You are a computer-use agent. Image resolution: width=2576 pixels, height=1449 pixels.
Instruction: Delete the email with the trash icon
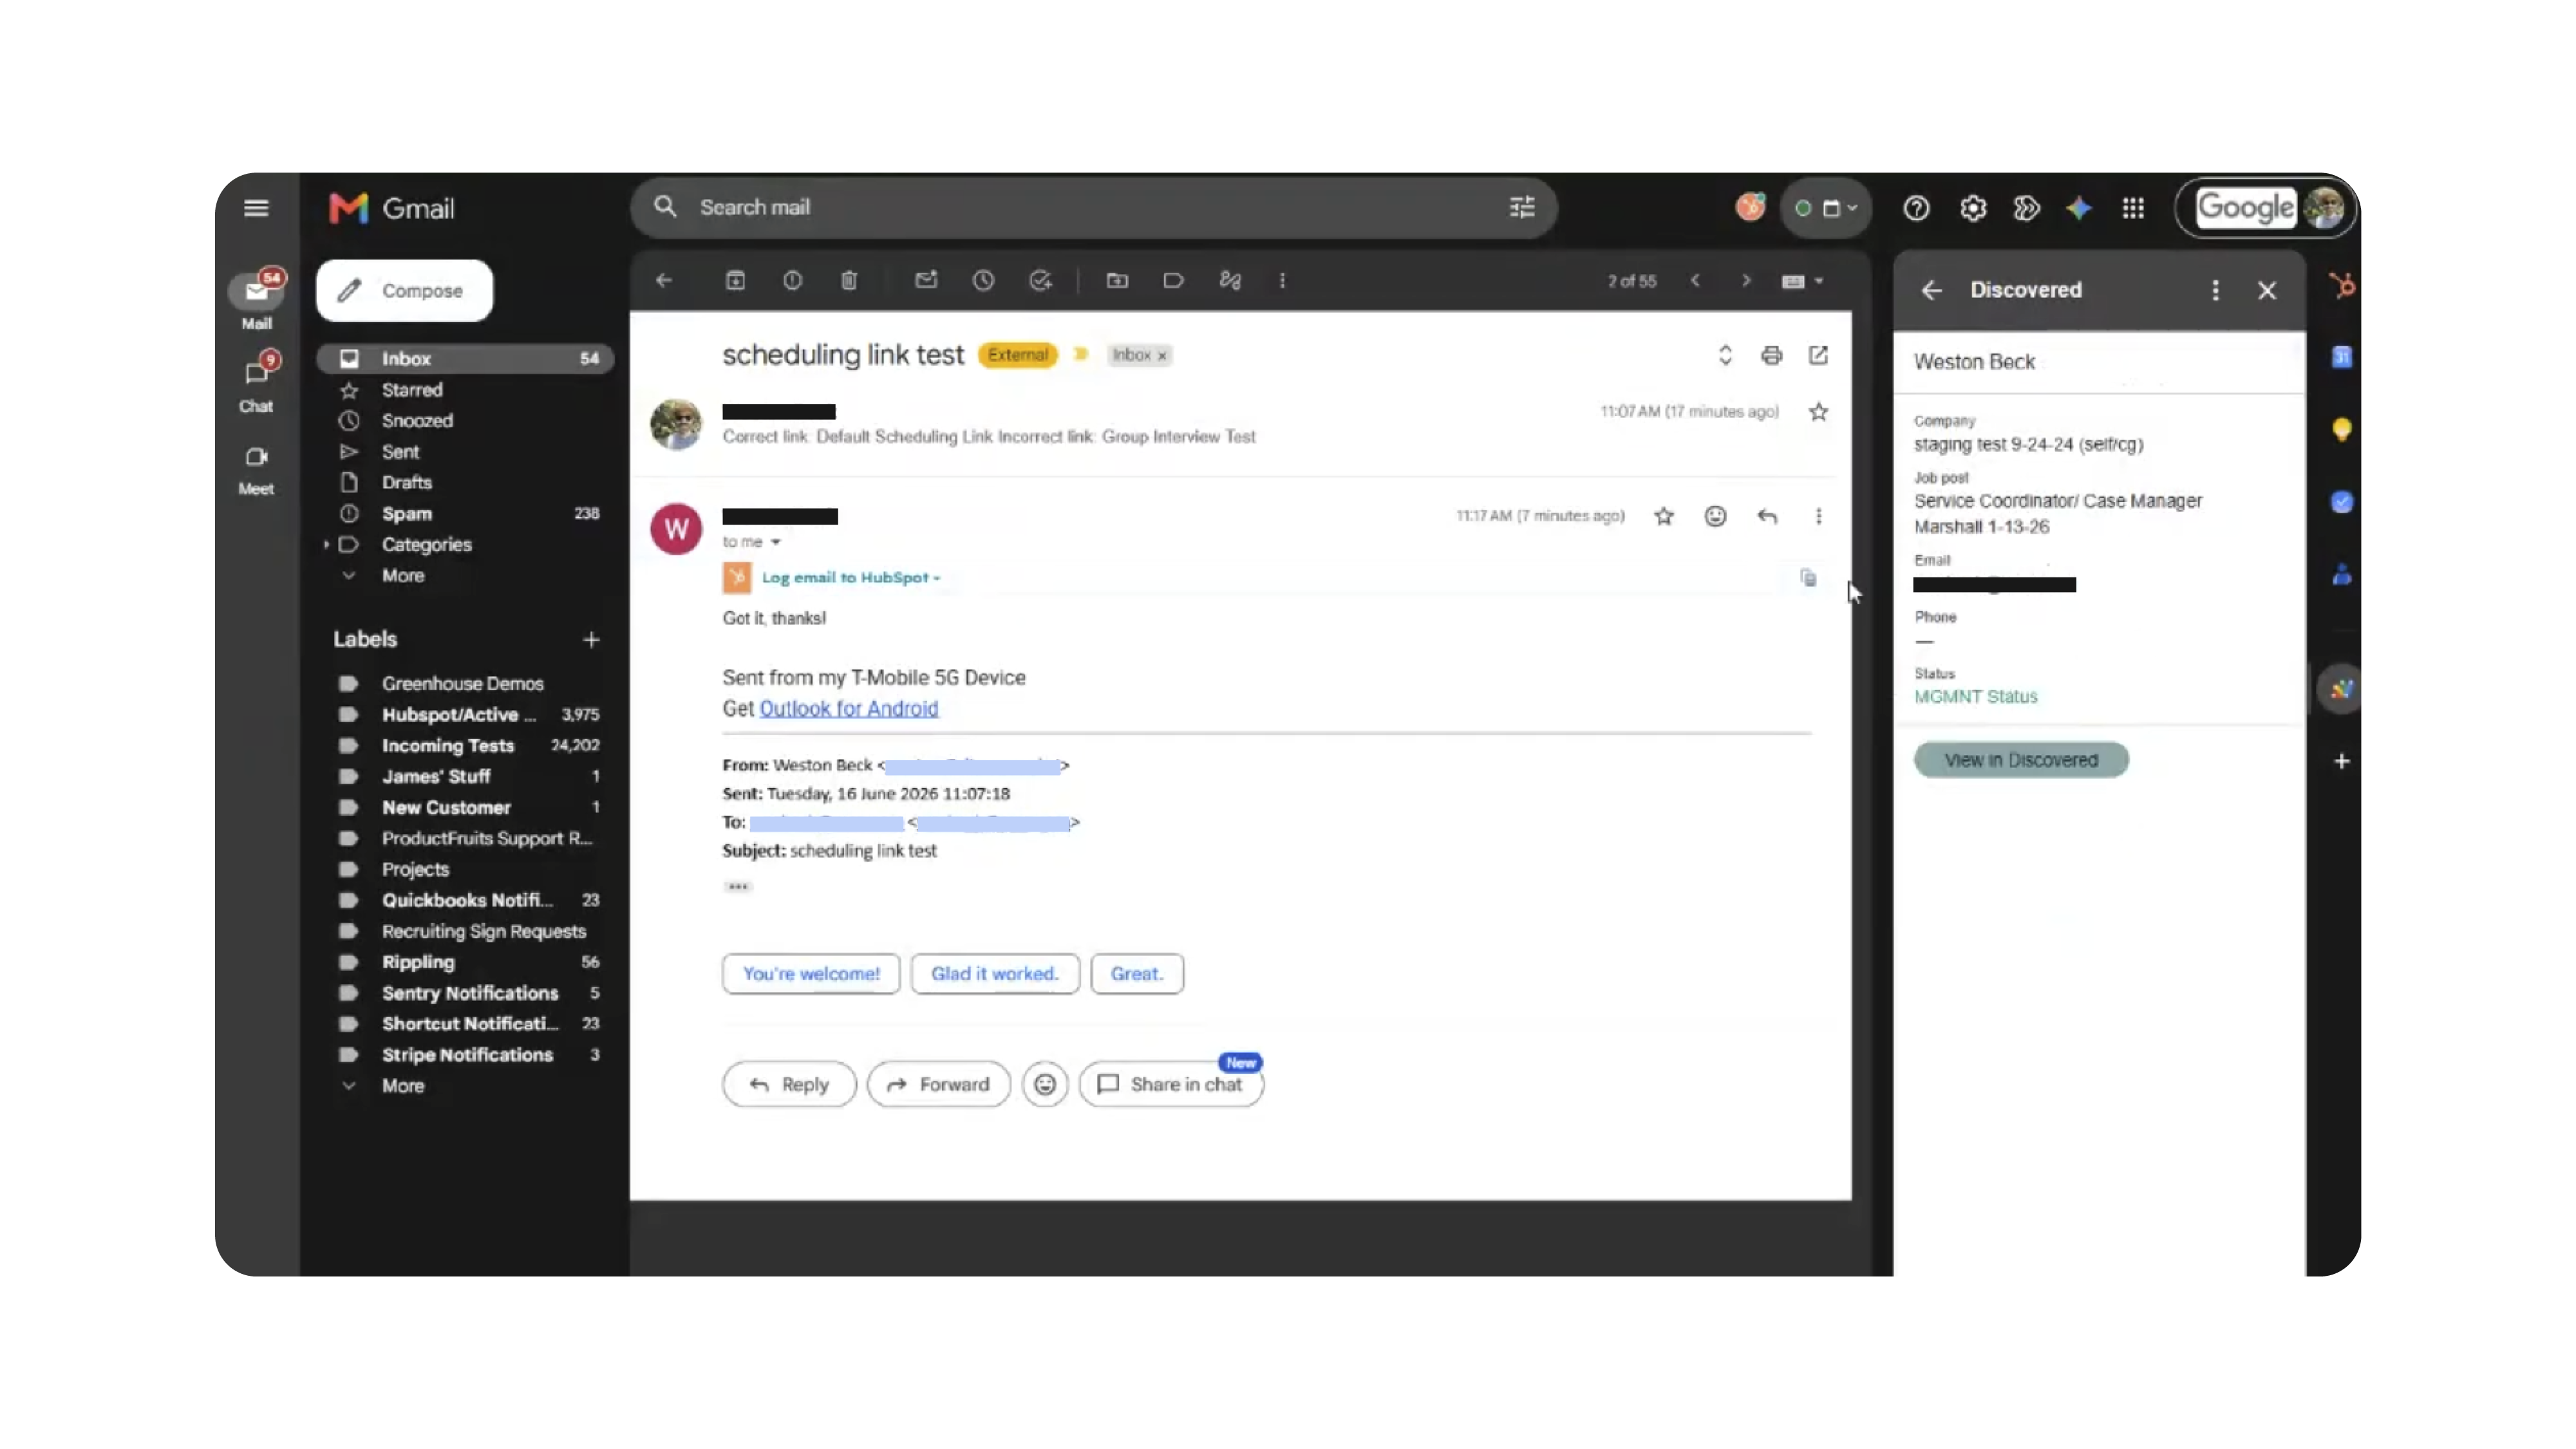pyautogui.click(x=849, y=281)
